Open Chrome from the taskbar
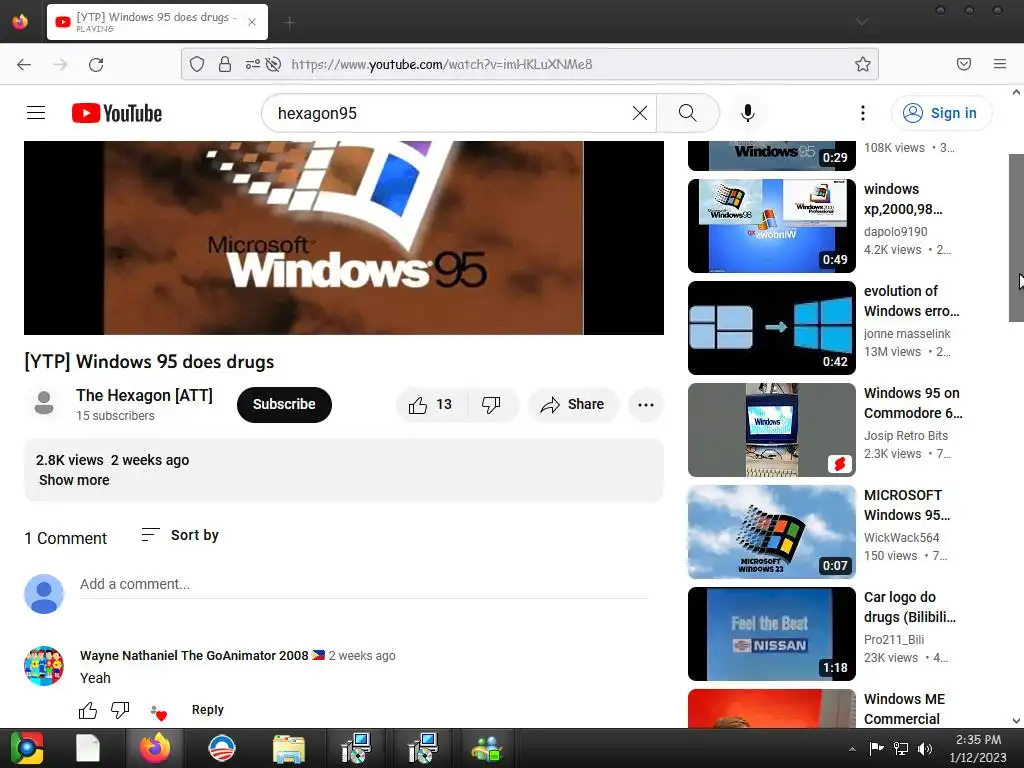 (x=27, y=748)
